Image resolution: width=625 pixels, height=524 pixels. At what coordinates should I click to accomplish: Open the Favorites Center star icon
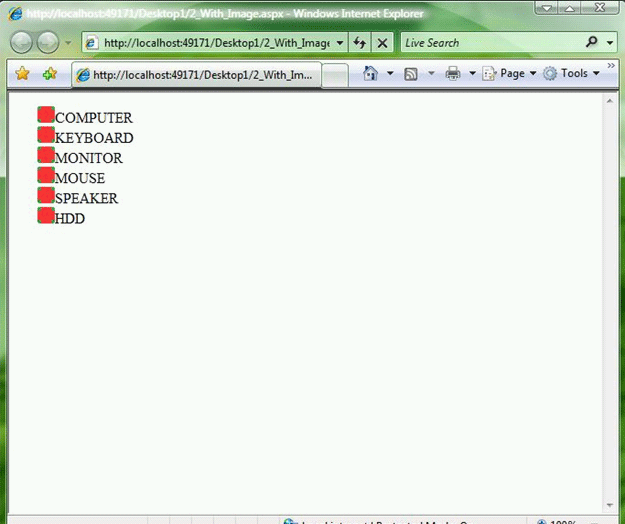22,74
